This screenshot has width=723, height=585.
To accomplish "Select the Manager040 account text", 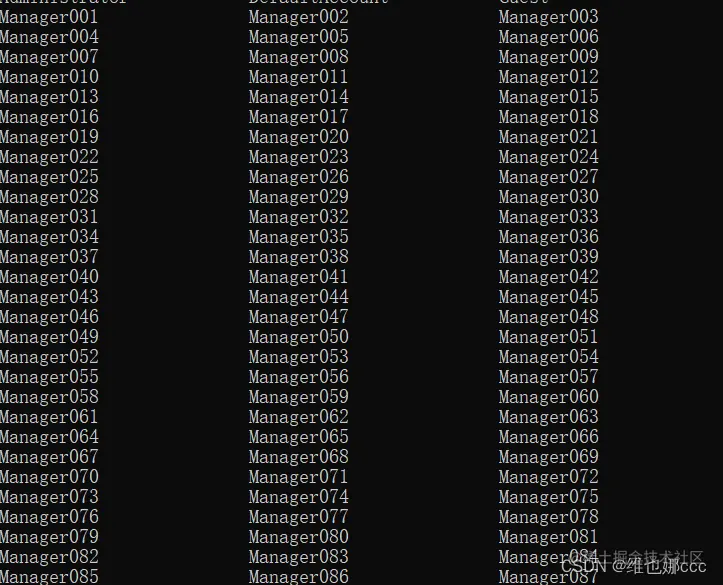I will (49, 278).
